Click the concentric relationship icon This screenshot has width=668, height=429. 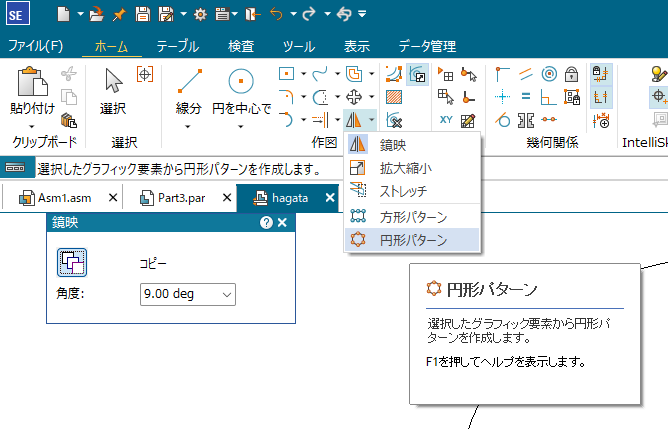tap(548, 74)
